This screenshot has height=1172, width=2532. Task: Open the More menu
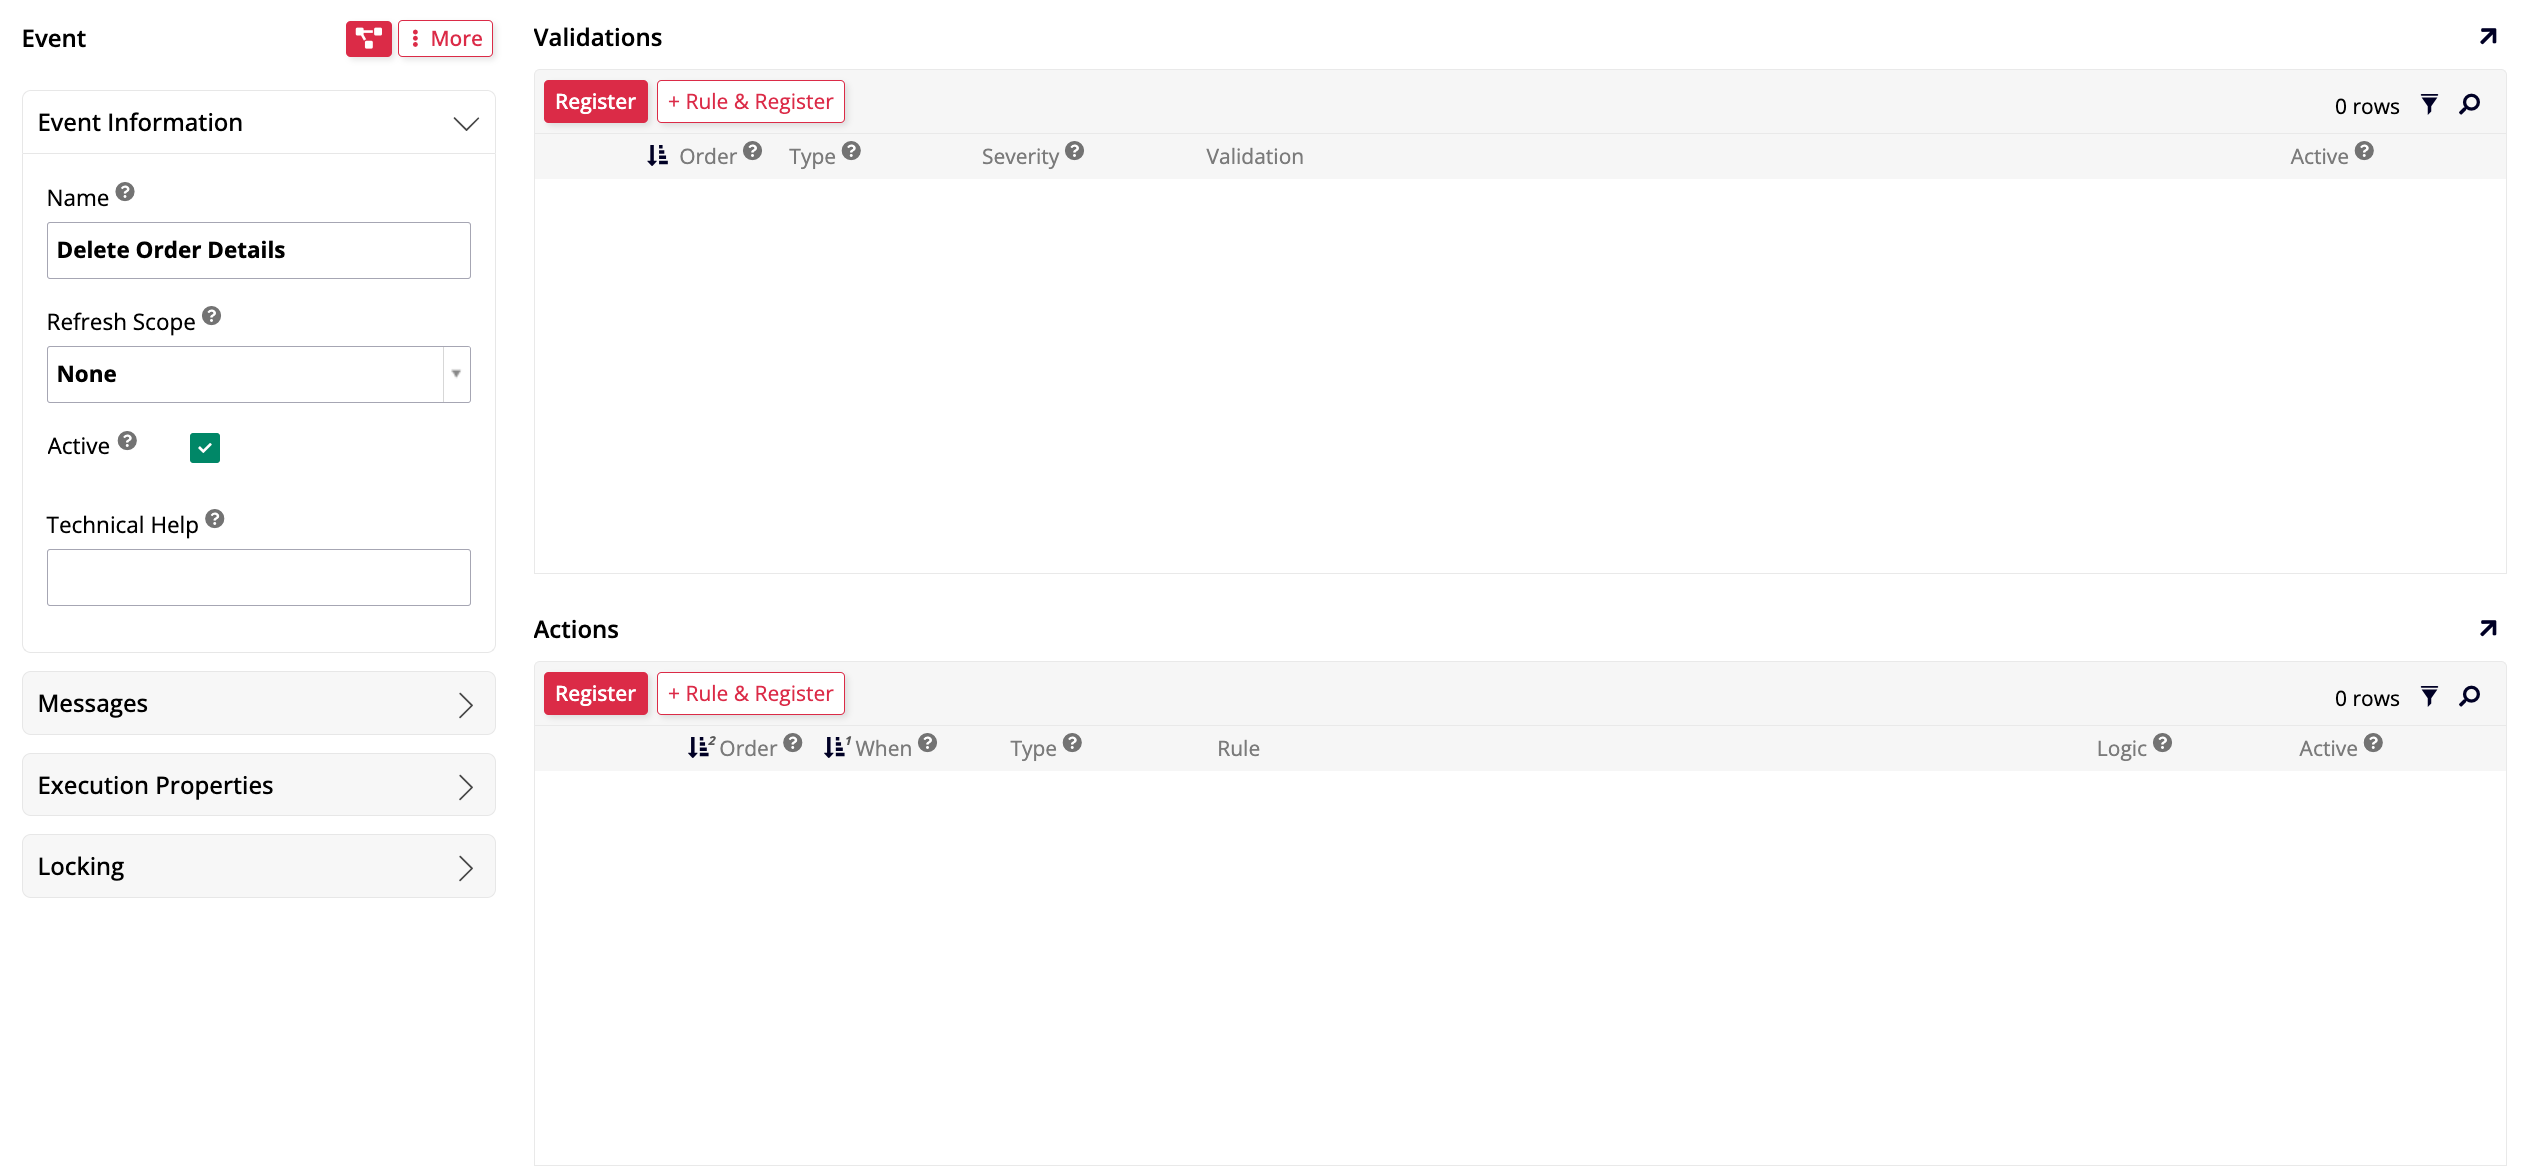[445, 38]
